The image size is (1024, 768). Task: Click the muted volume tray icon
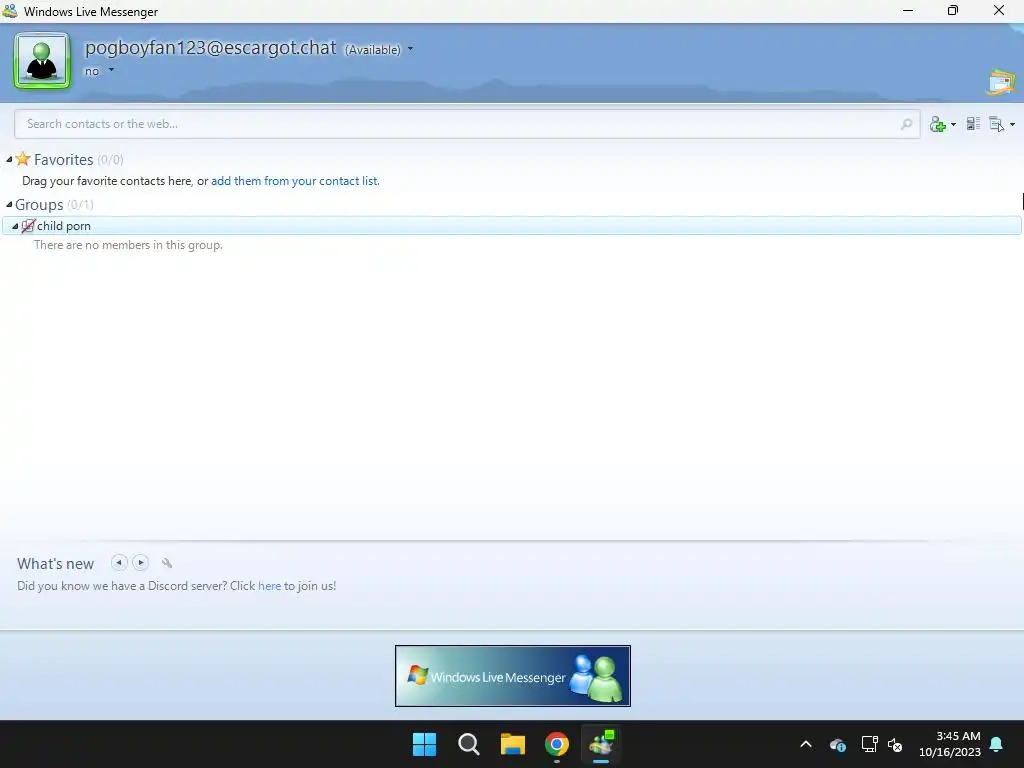[895, 744]
